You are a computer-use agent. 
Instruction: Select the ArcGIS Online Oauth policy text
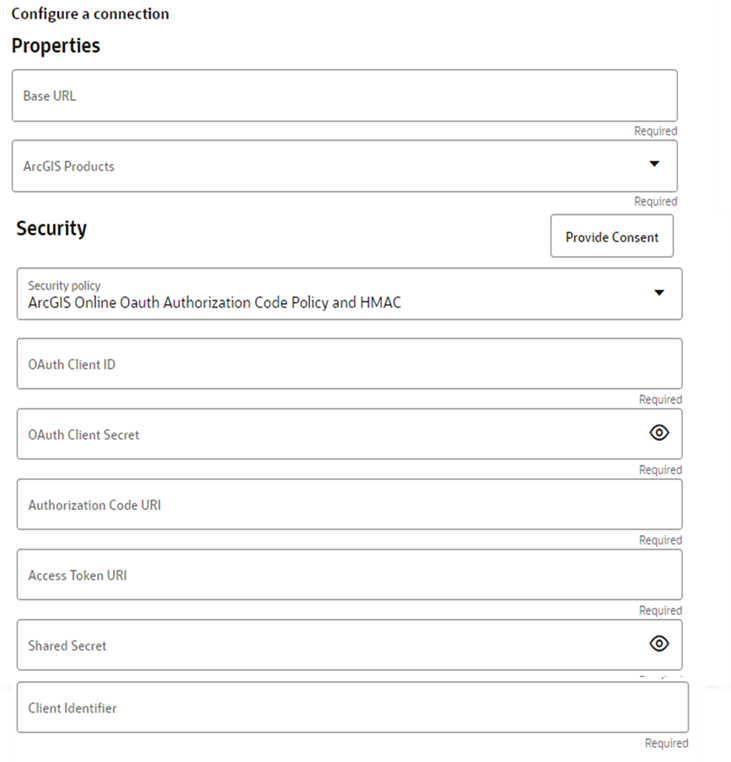[214, 302]
